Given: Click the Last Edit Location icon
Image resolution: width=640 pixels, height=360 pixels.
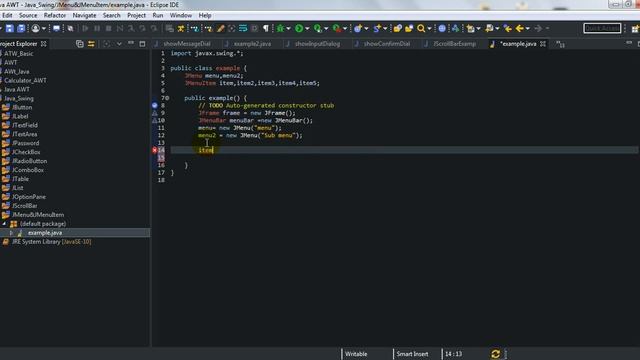Looking at the screenshot, I should coord(507,28).
